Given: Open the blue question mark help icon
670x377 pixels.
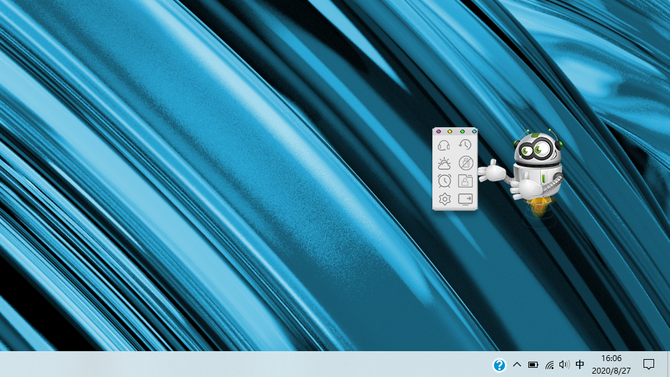Looking at the screenshot, I should click(x=499, y=365).
